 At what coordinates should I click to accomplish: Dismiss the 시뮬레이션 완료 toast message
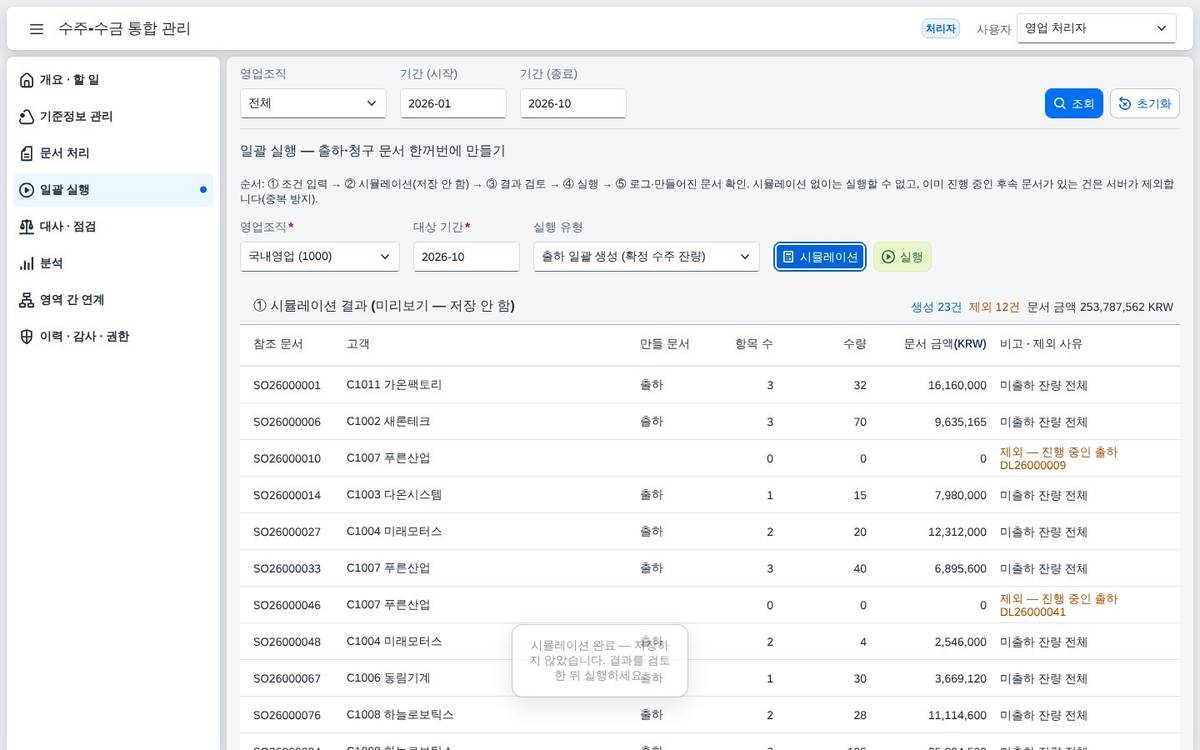coord(600,661)
